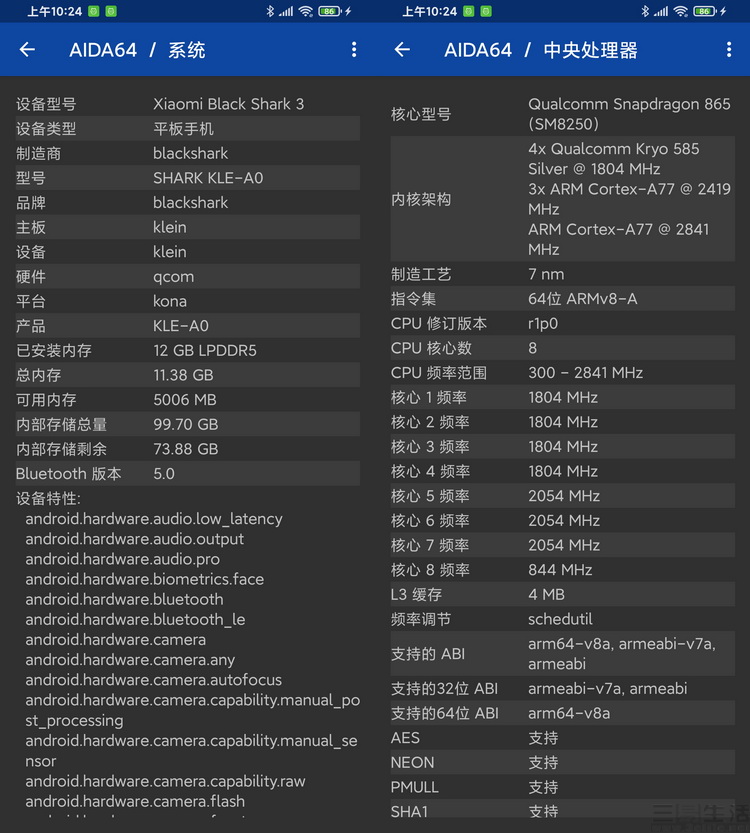Tap android.hardware.camera.capability.raw feature line
This screenshot has width=750, height=833.
coord(165,781)
